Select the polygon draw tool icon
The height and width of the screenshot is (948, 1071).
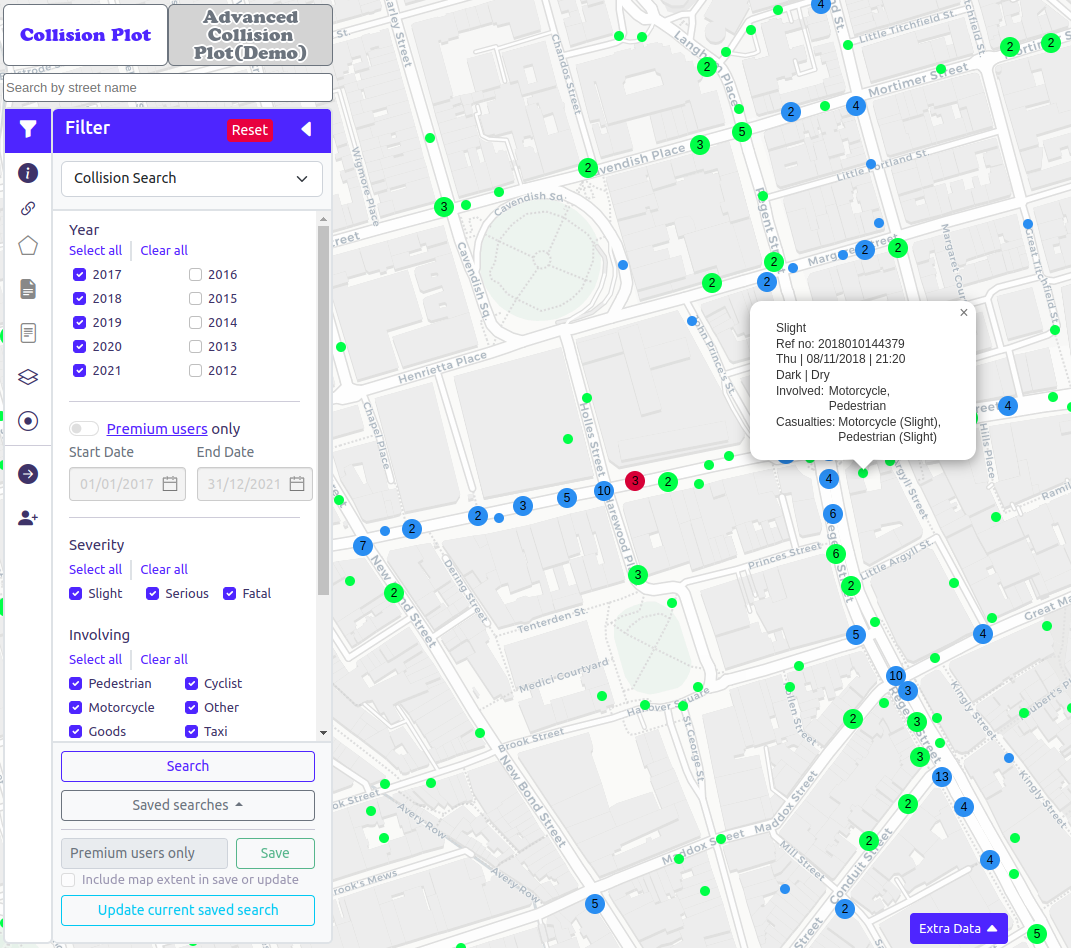click(x=28, y=246)
